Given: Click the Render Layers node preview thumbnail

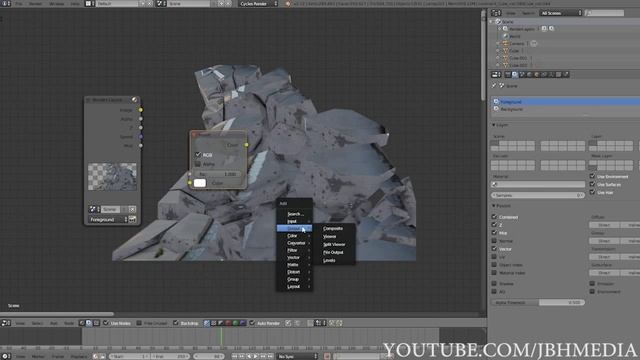Looking at the screenshot, I should 112,177.
